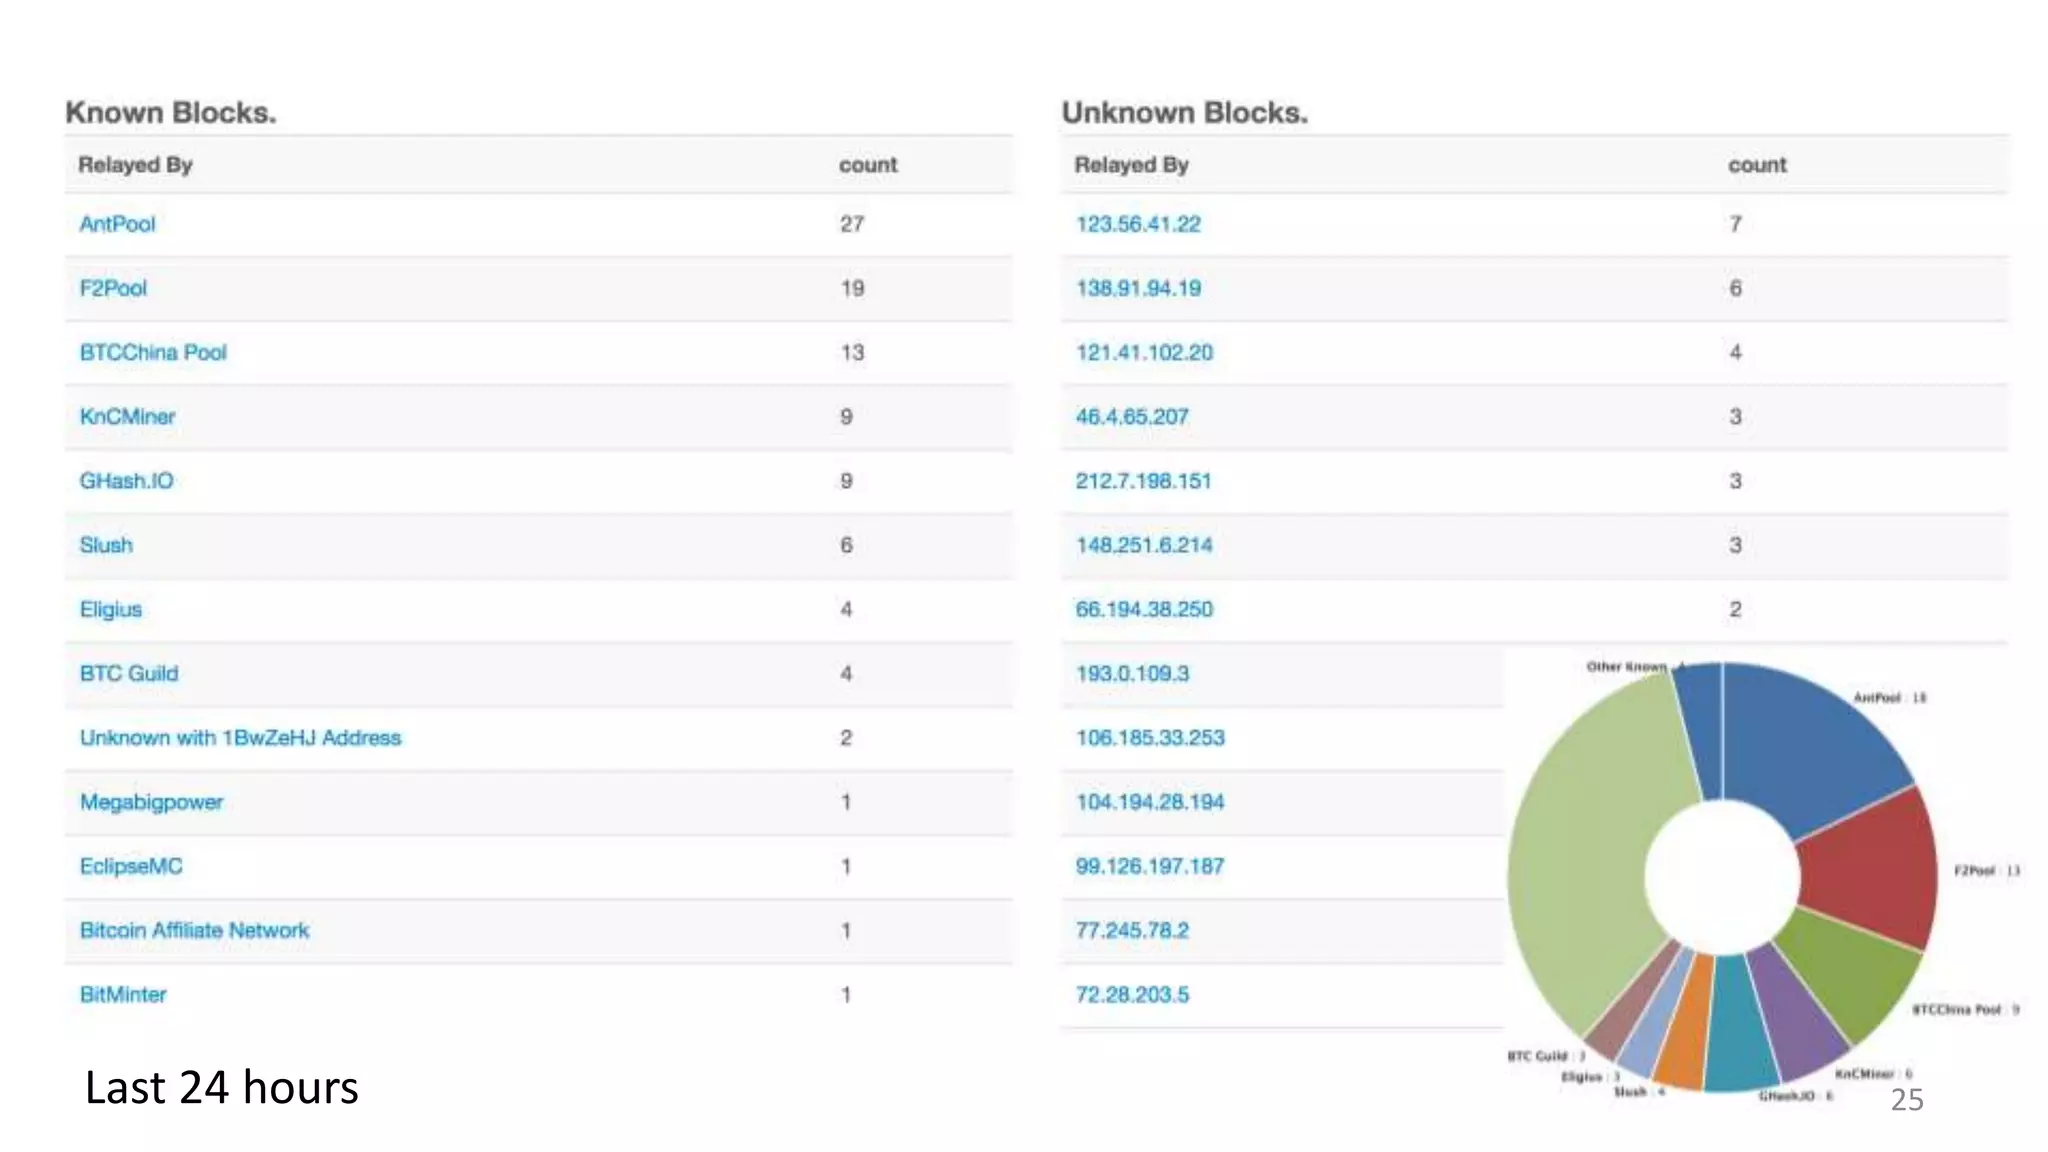Click the Known Blocks count column header
The image size is (2048, 1152).
867,165
